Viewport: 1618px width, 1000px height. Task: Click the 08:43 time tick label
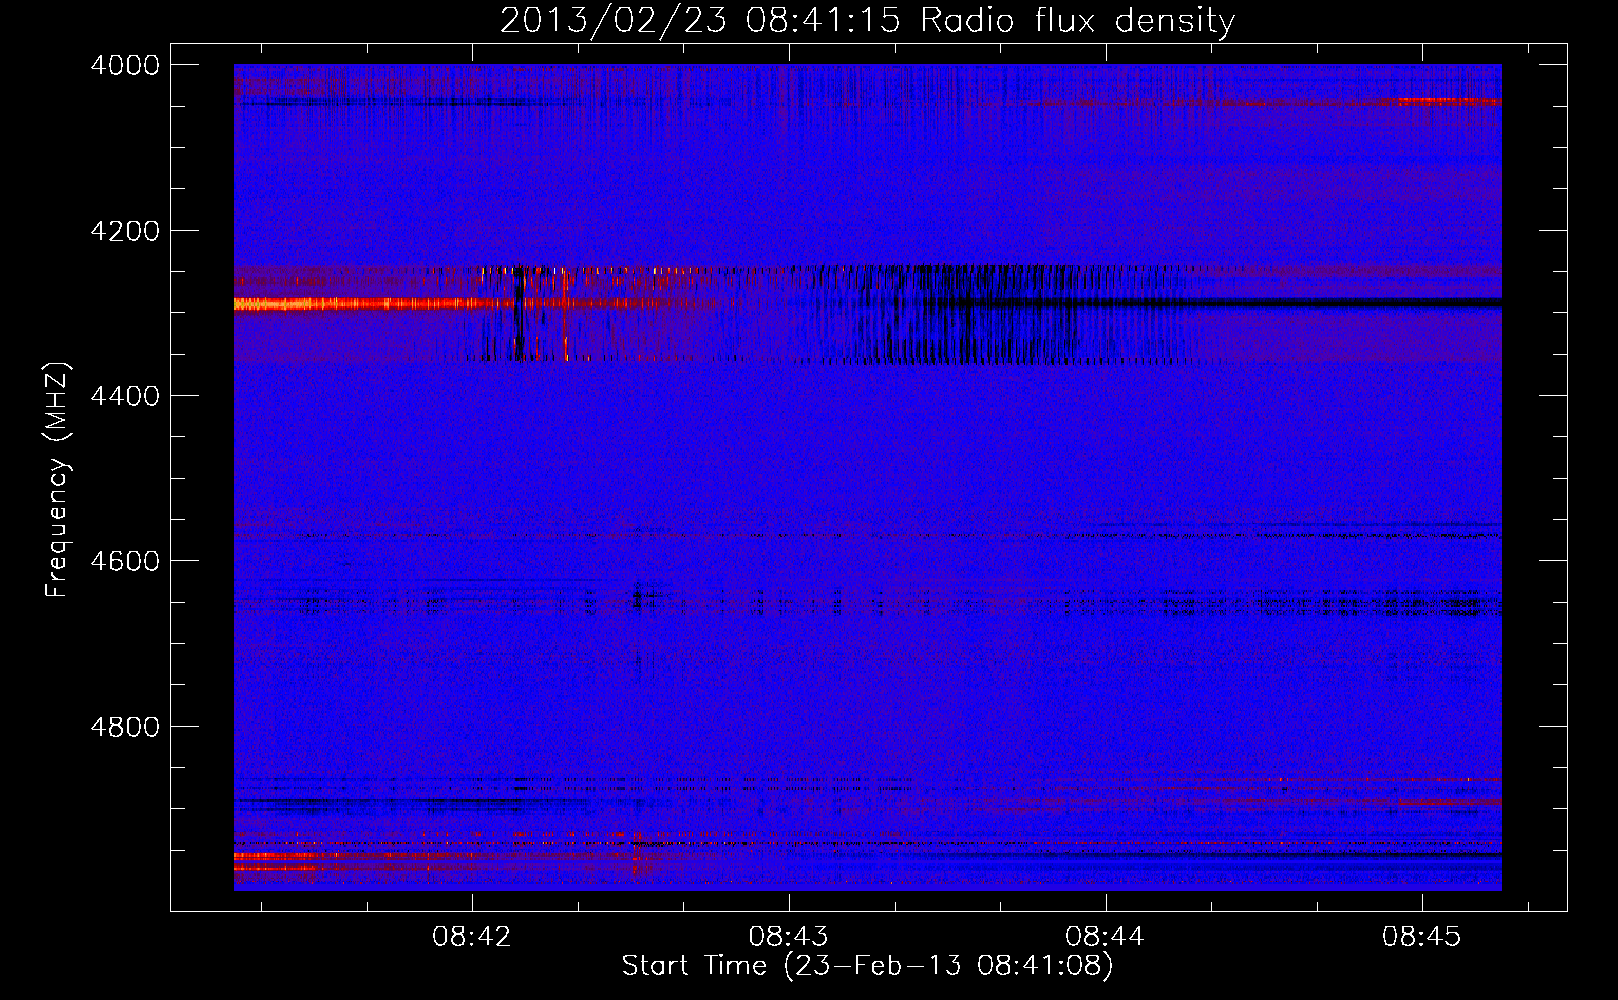tap(789, 937)
